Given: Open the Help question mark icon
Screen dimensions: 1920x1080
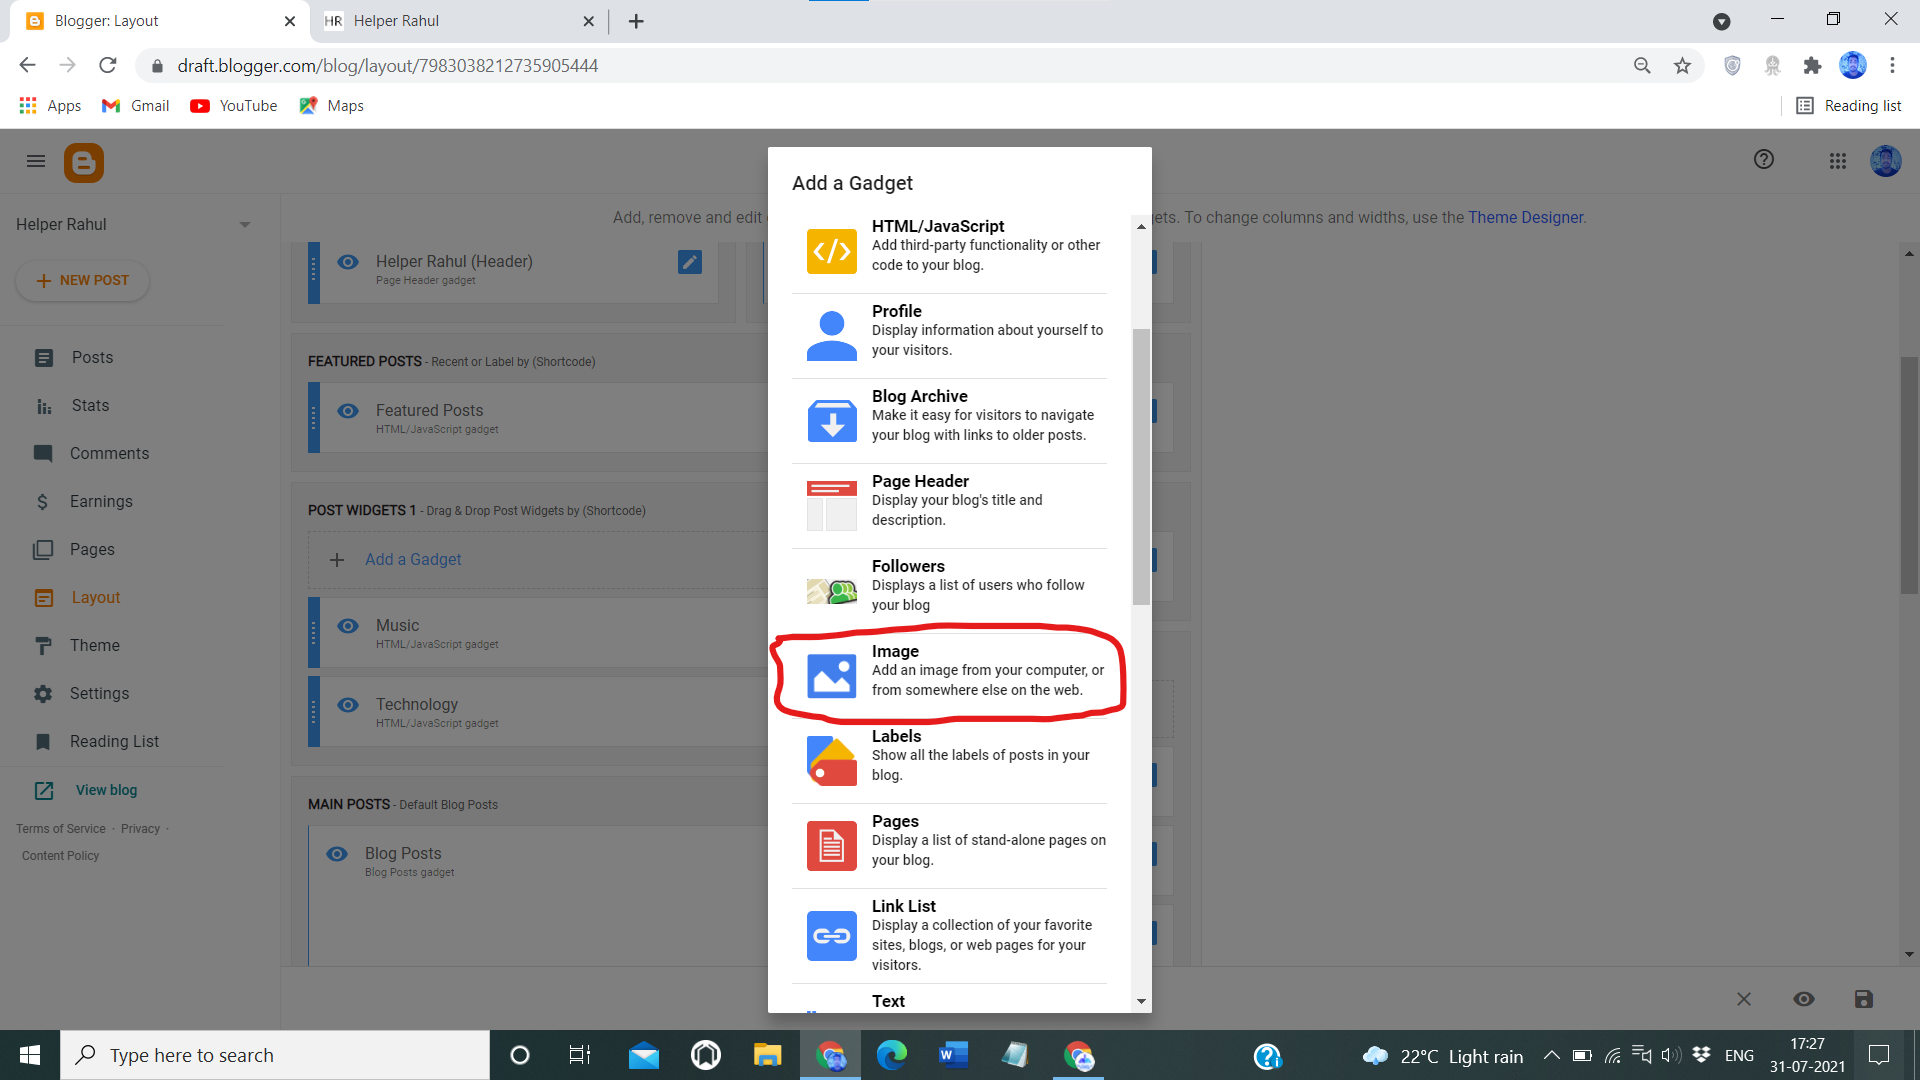Looking at the screenshot, I should (1764, 160).
